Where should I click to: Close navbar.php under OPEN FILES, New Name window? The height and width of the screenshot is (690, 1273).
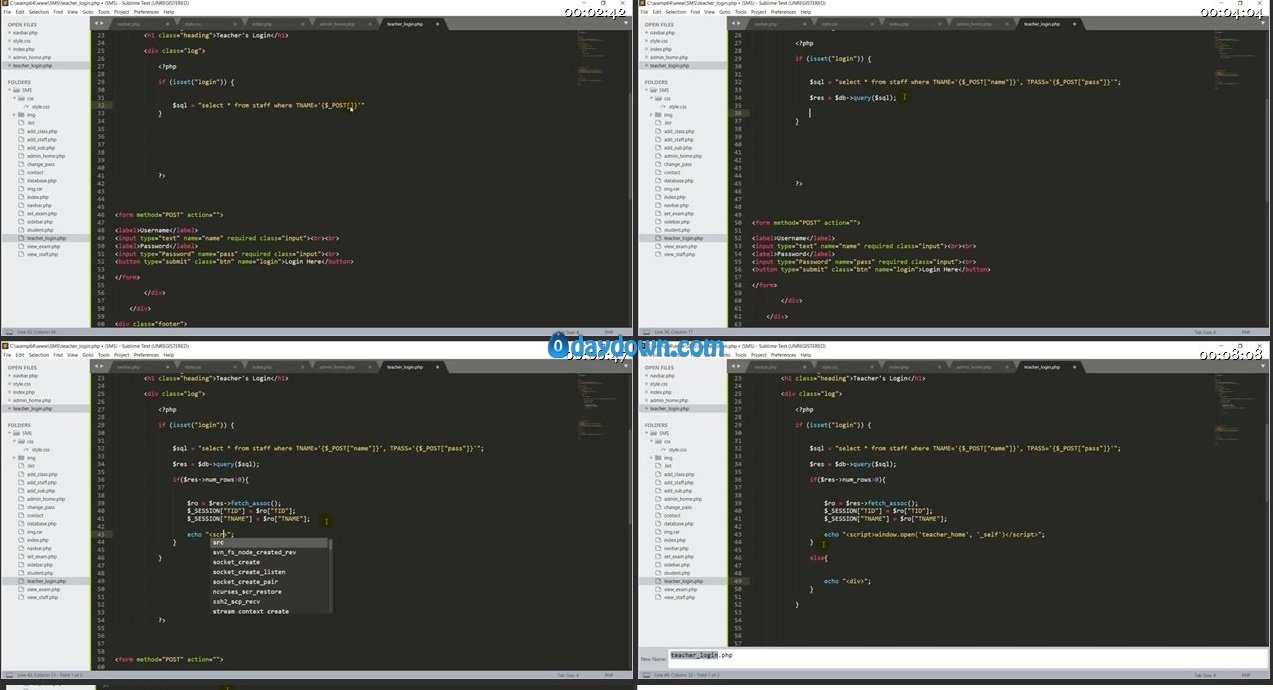646,375
